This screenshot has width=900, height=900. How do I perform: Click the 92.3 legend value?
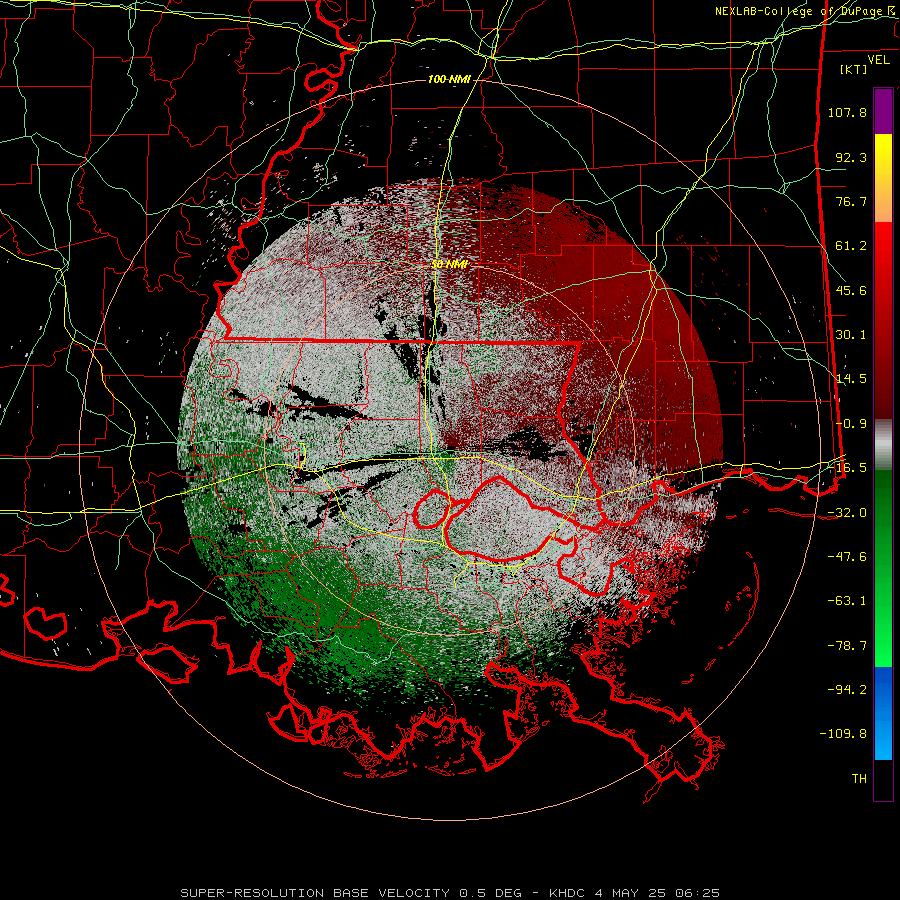pyautogui.click(x=851, y=157)
